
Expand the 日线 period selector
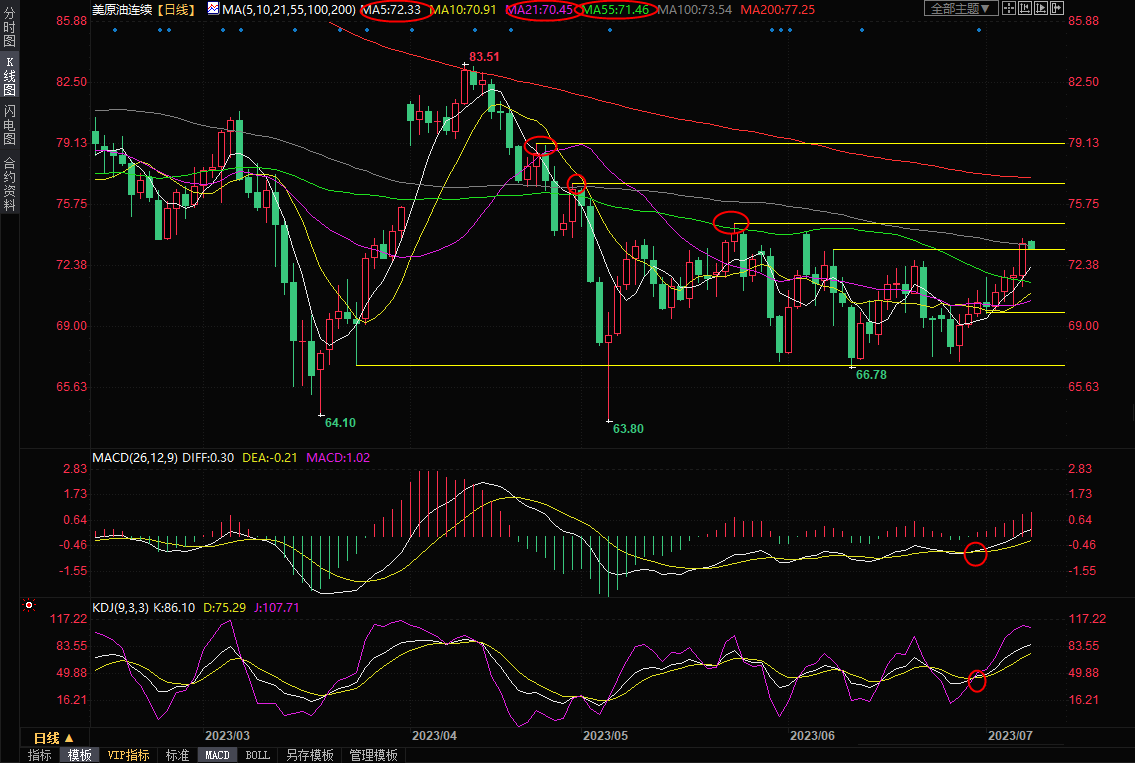tap(54, 738)
